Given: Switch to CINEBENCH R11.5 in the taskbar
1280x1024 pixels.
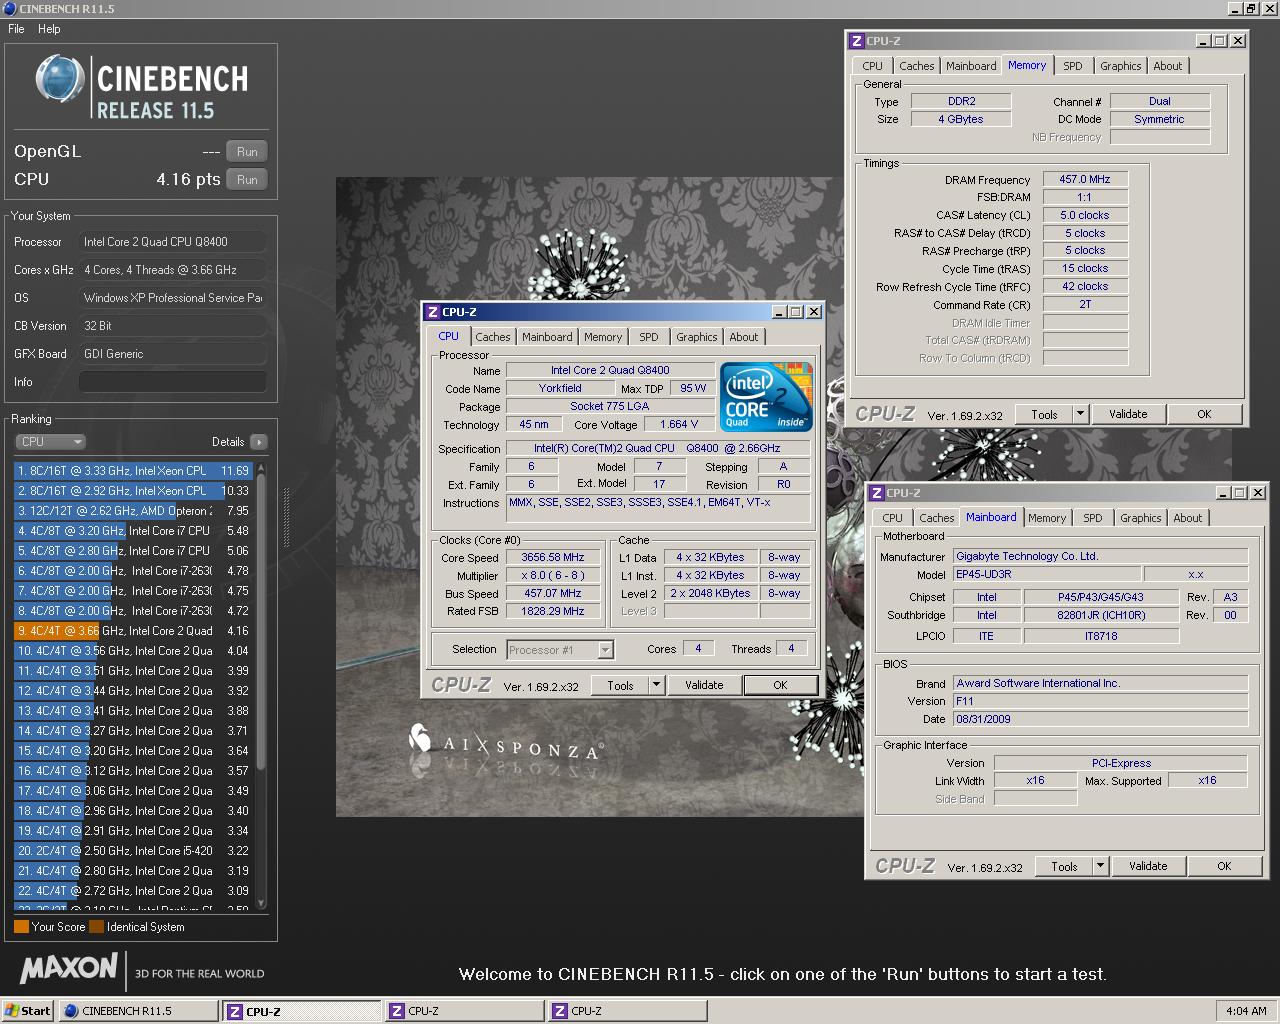Looking at the screenshot, I should pos(138,1011).
